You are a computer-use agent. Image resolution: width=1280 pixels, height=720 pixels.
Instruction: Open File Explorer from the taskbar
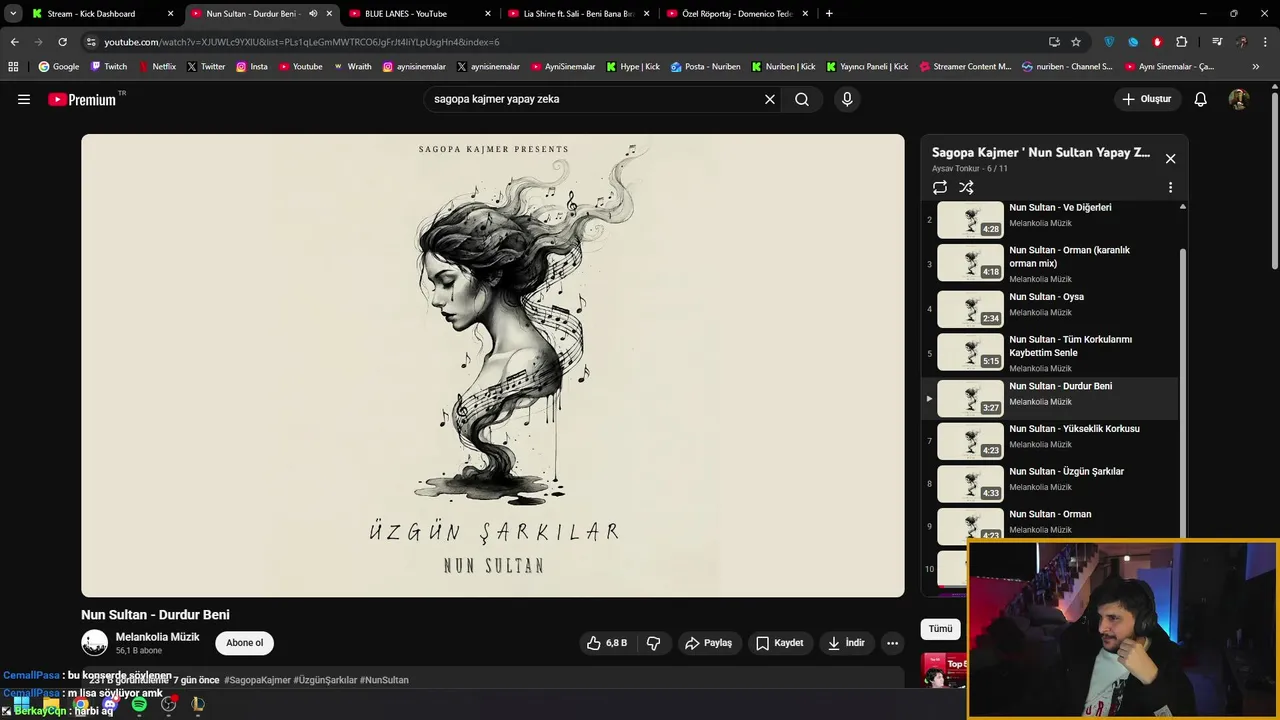click(x=51, y=704)
